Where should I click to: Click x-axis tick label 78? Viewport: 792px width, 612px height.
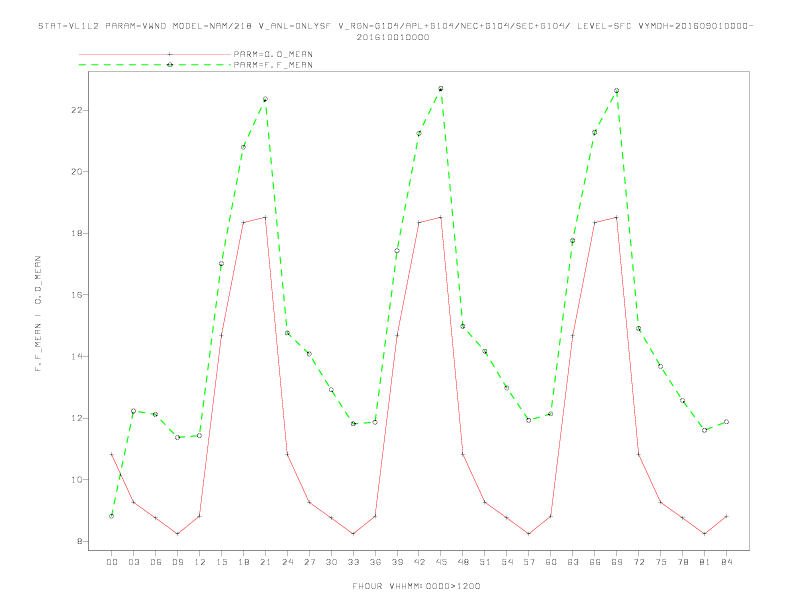point(682,562)
